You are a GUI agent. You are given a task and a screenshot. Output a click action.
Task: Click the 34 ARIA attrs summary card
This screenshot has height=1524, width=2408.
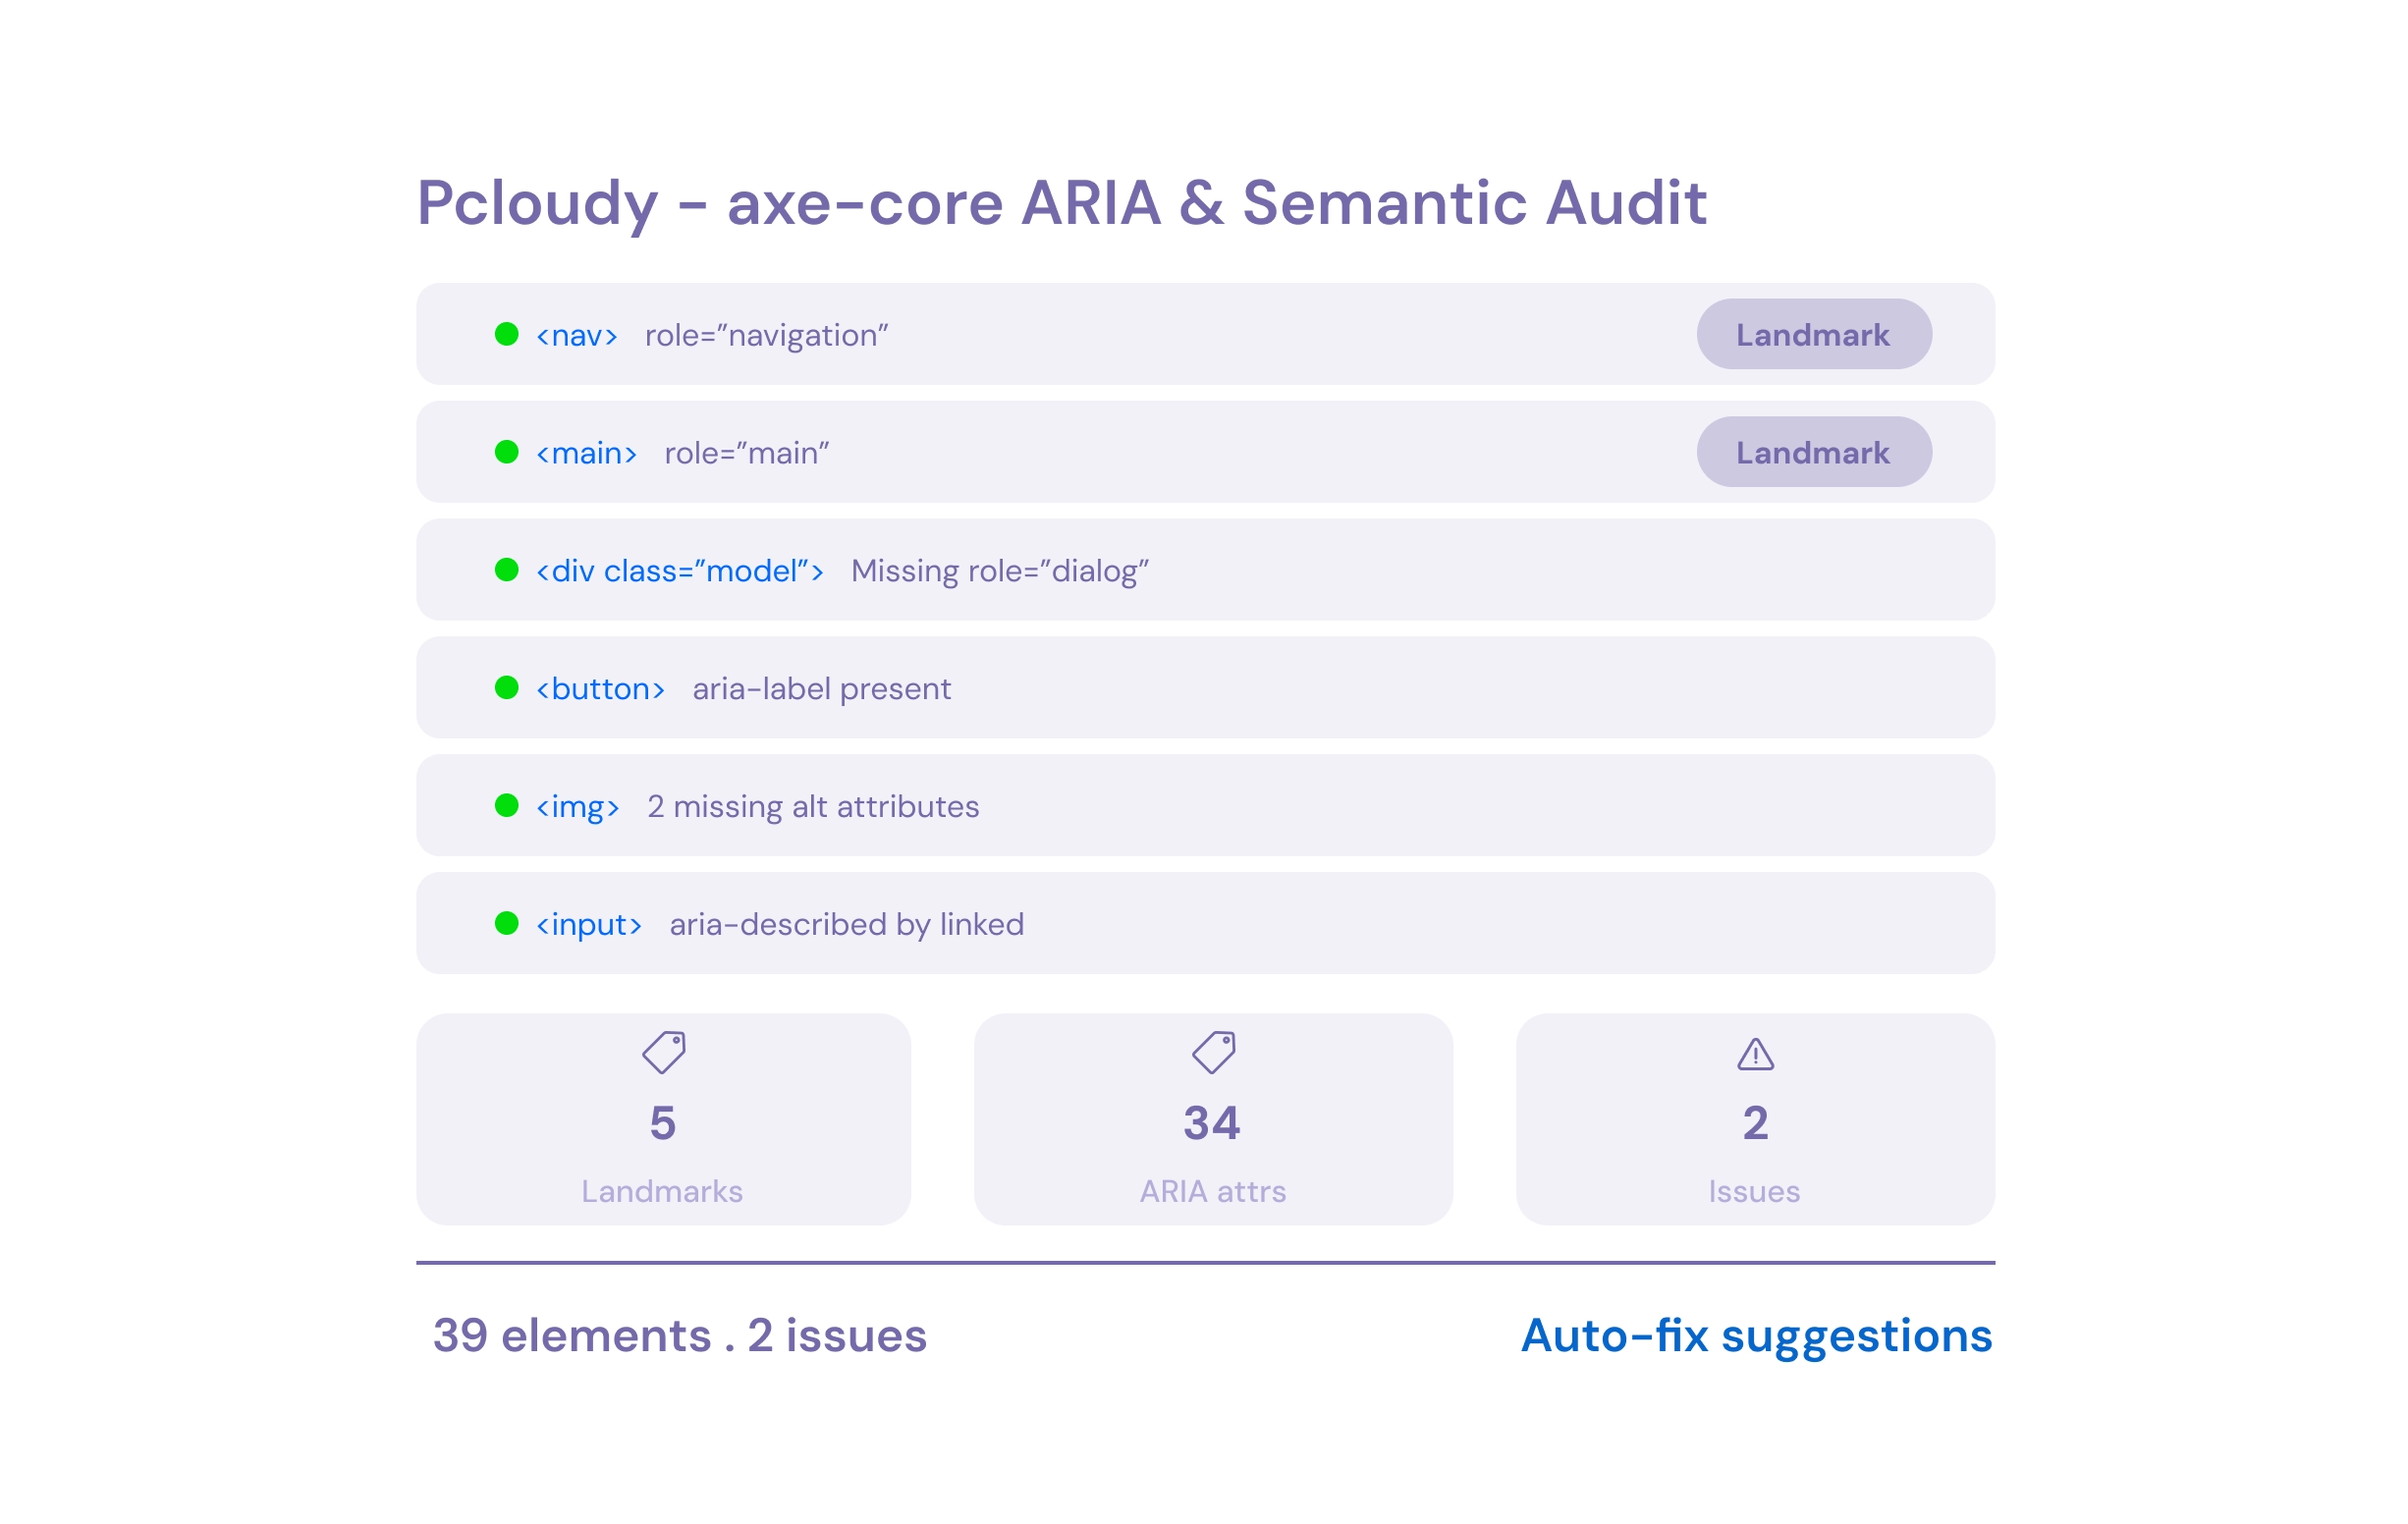click(1213, 1120)
